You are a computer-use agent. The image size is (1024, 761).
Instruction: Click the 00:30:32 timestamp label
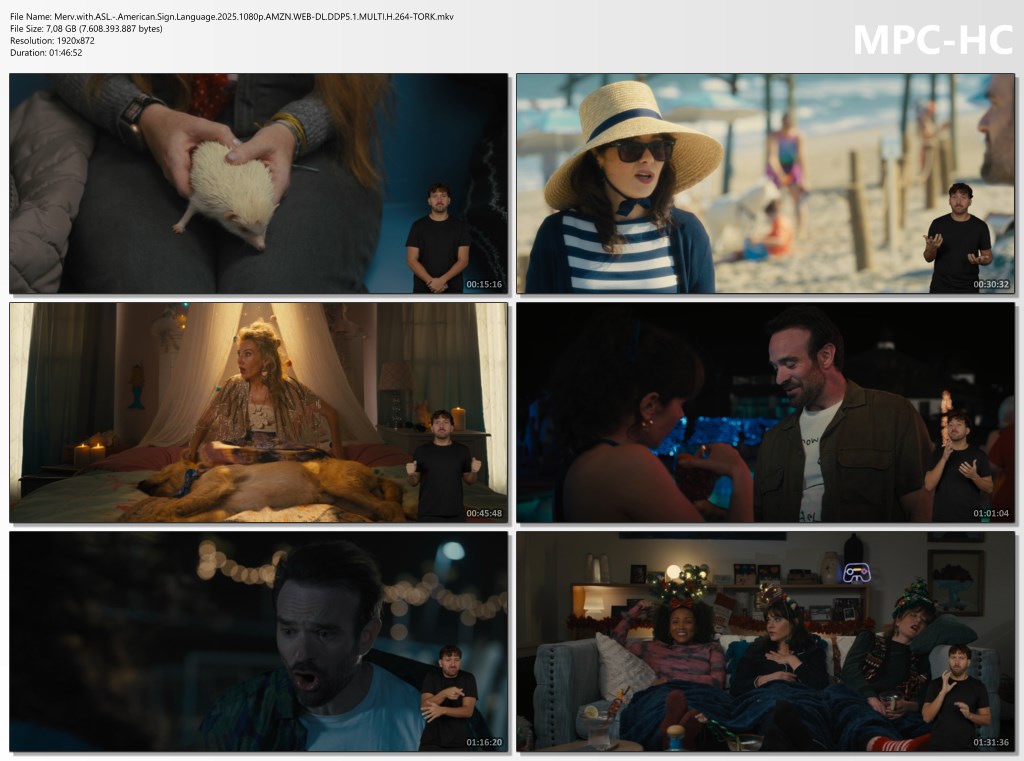coord(991,285)
